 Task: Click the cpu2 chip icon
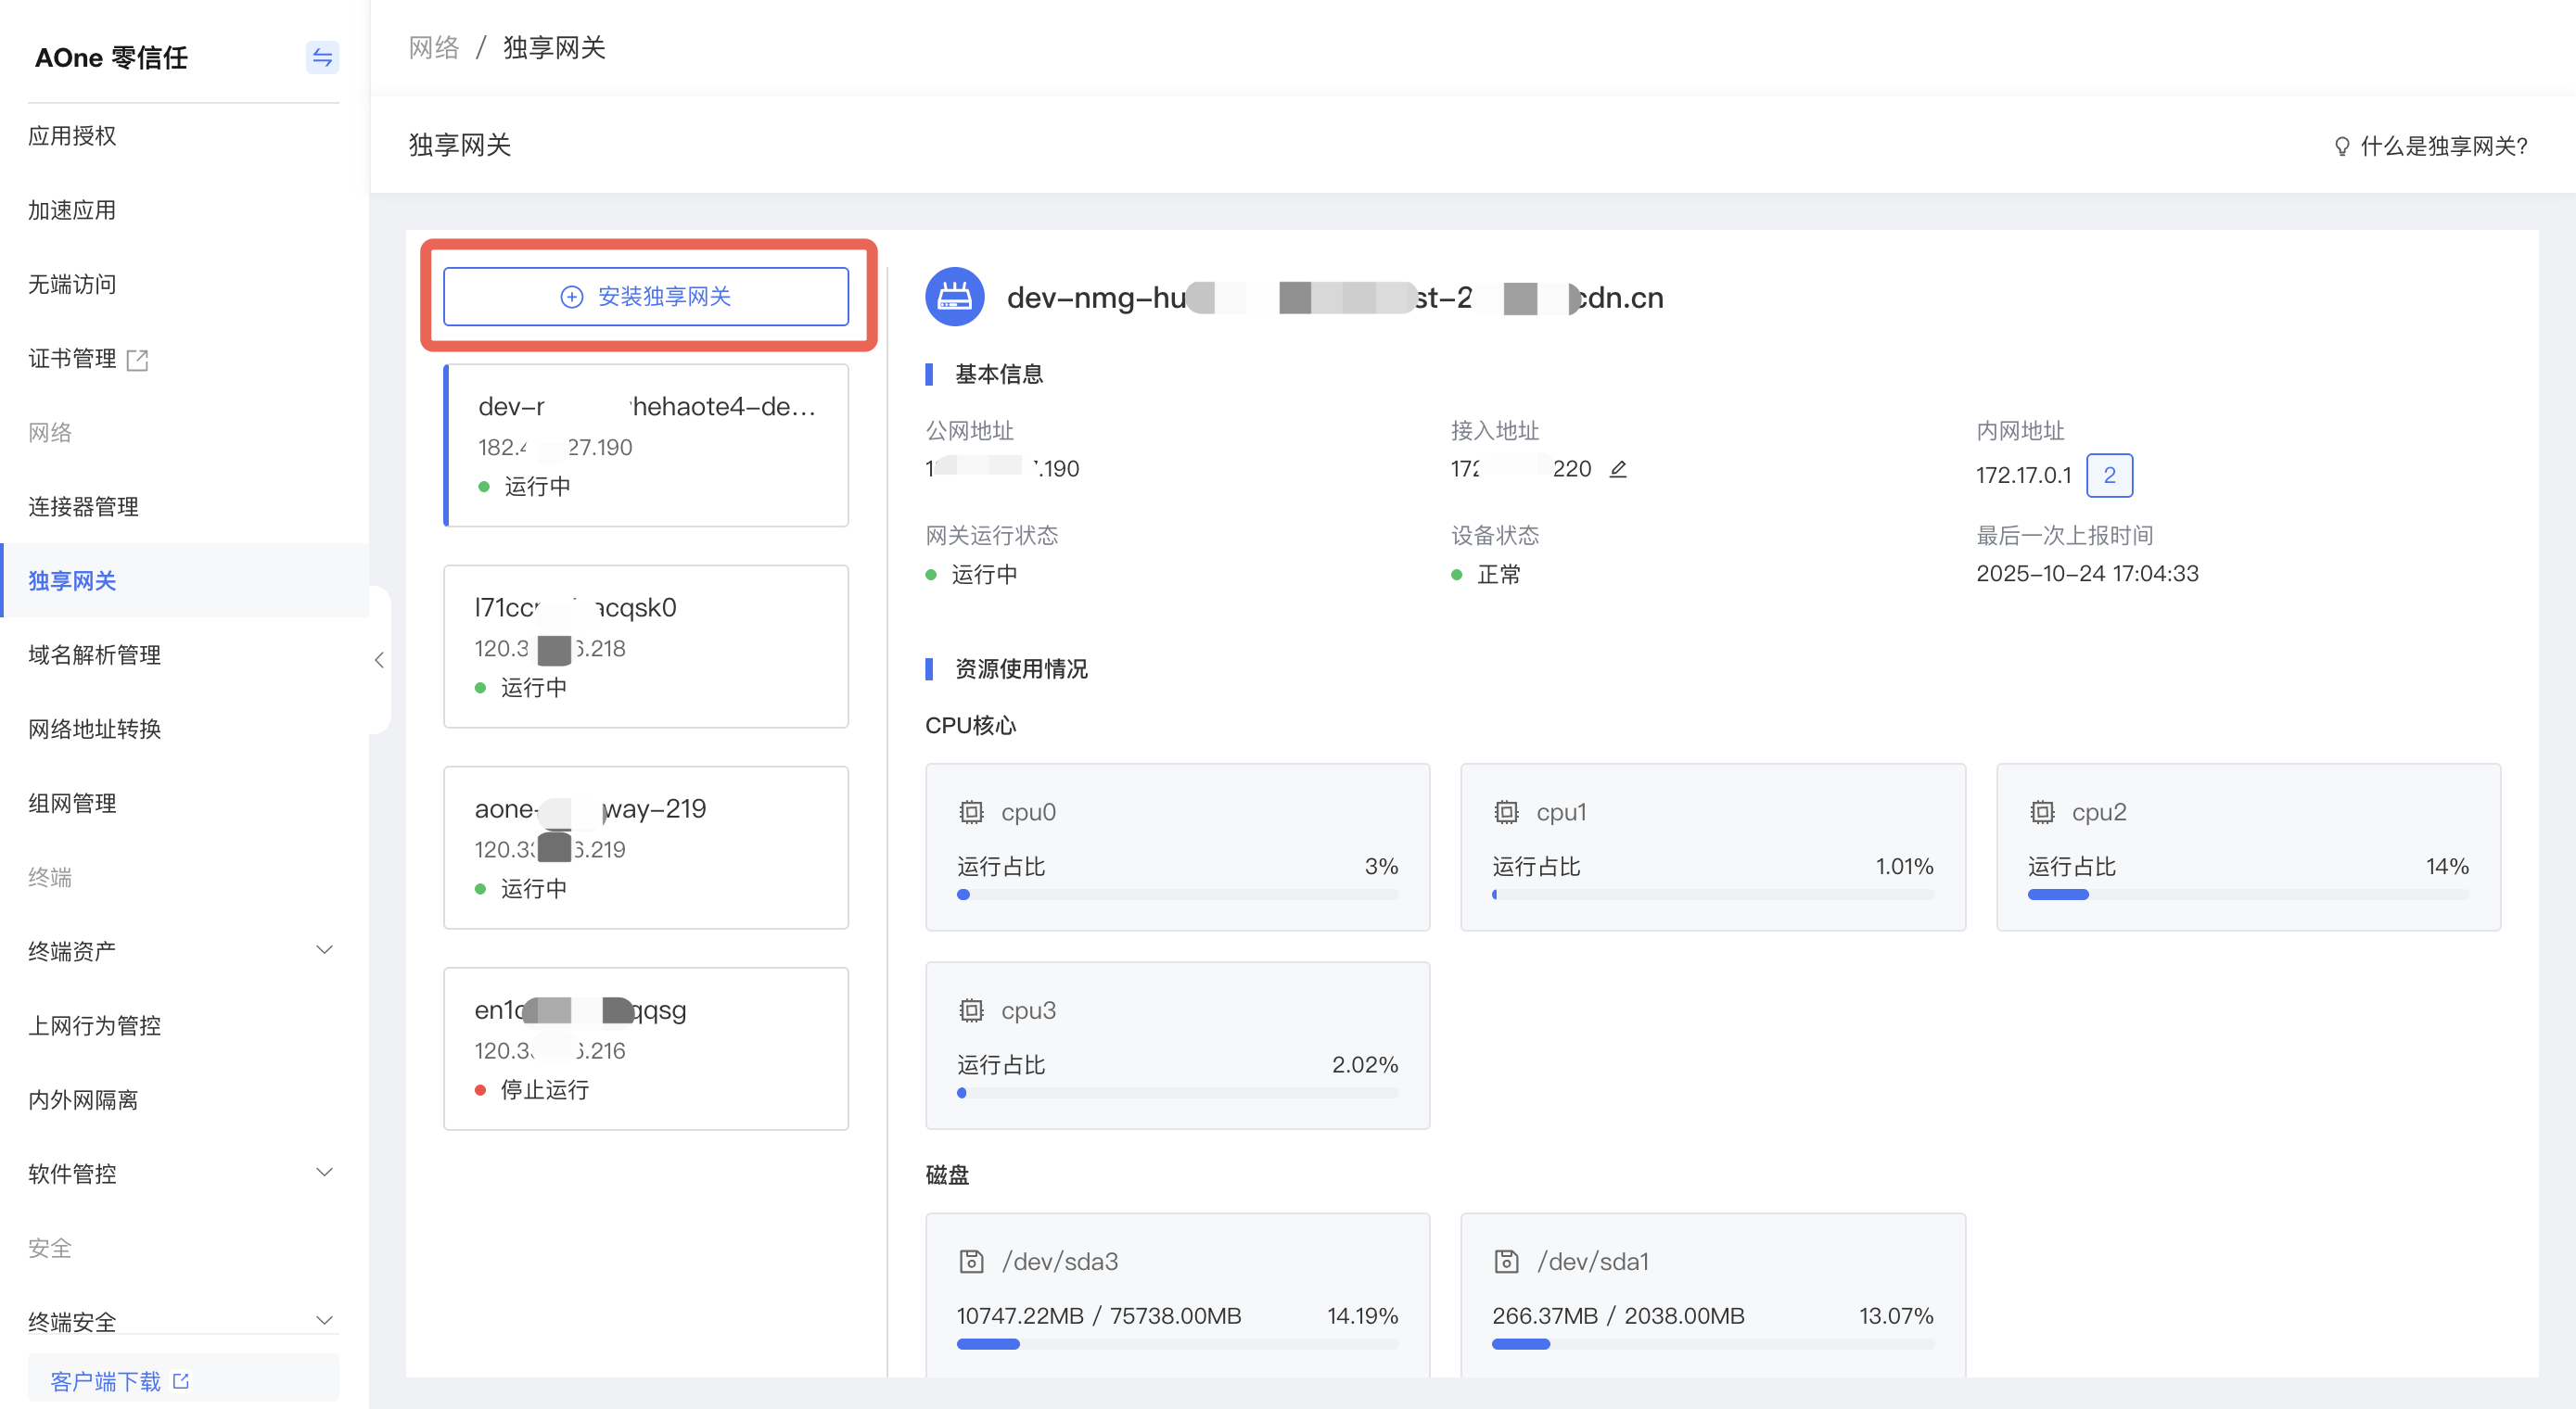coord(2042,812)
